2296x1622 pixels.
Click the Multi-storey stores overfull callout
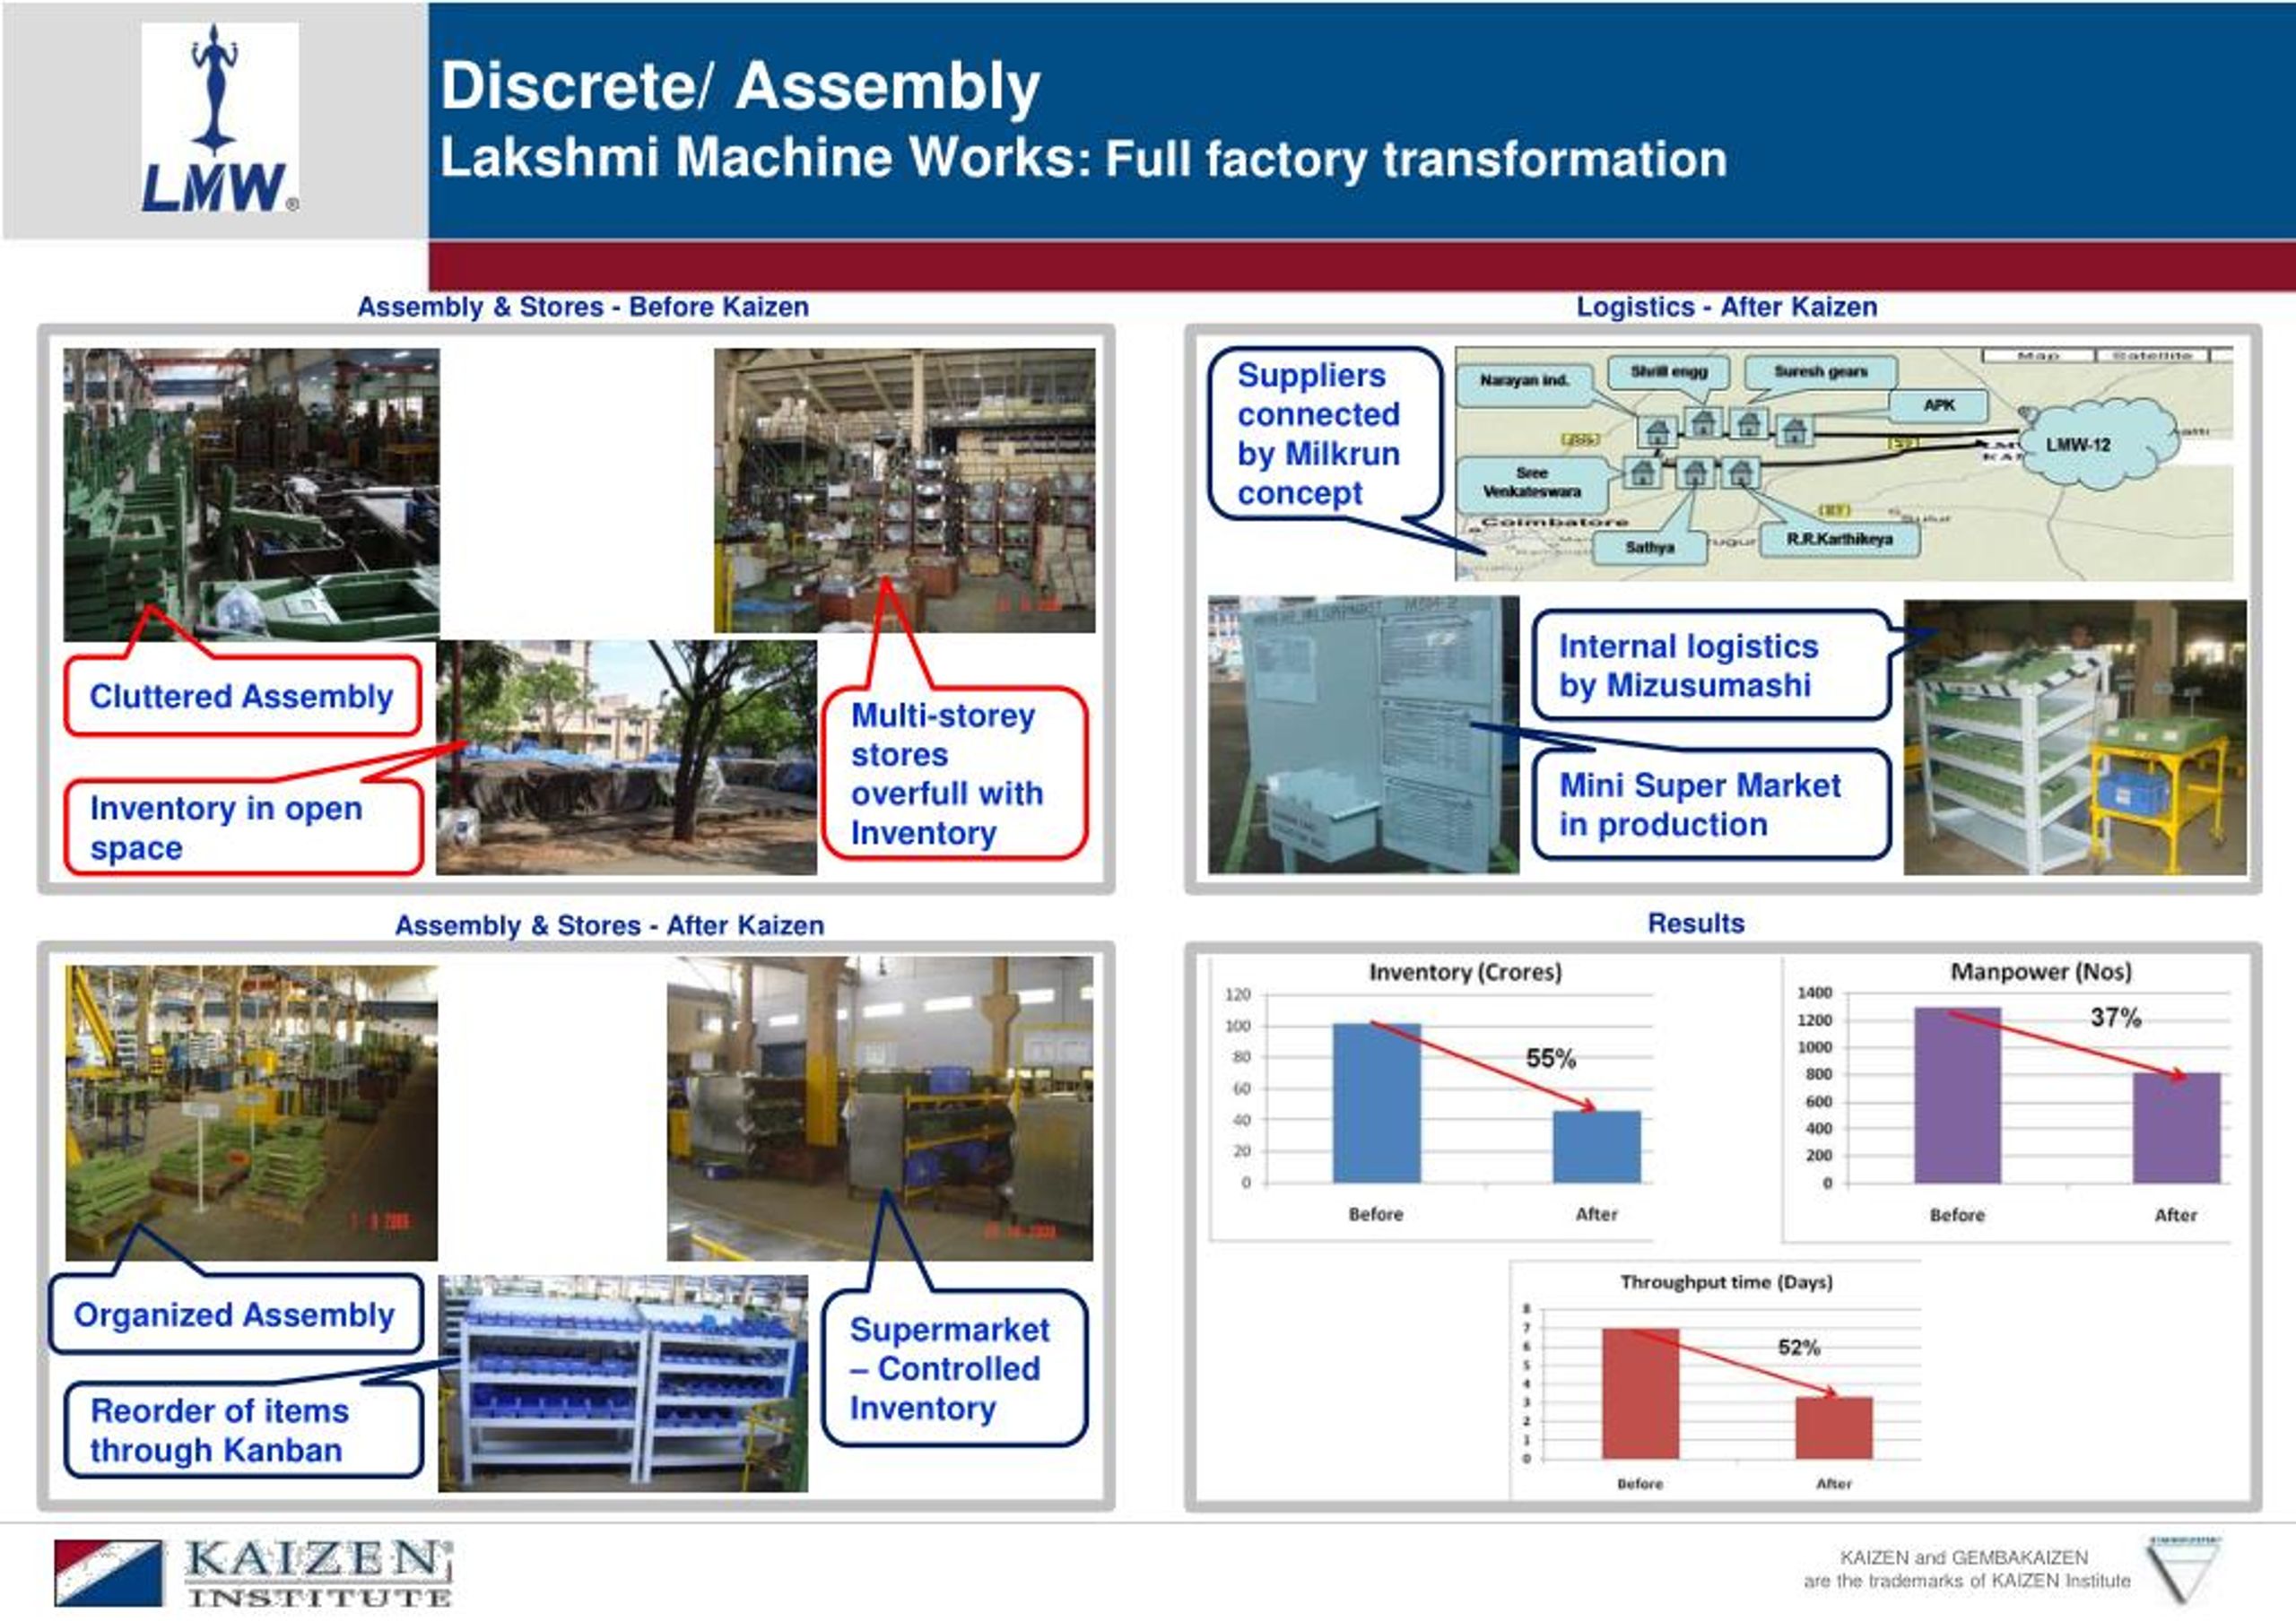[x=954, y=773]
